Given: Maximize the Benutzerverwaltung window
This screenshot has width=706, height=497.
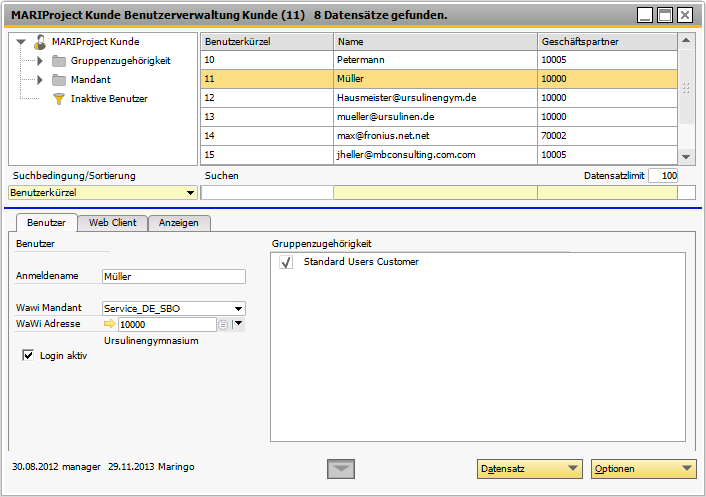Looking at the screenshot, I should pyautogui.click(x=665, y=15).
